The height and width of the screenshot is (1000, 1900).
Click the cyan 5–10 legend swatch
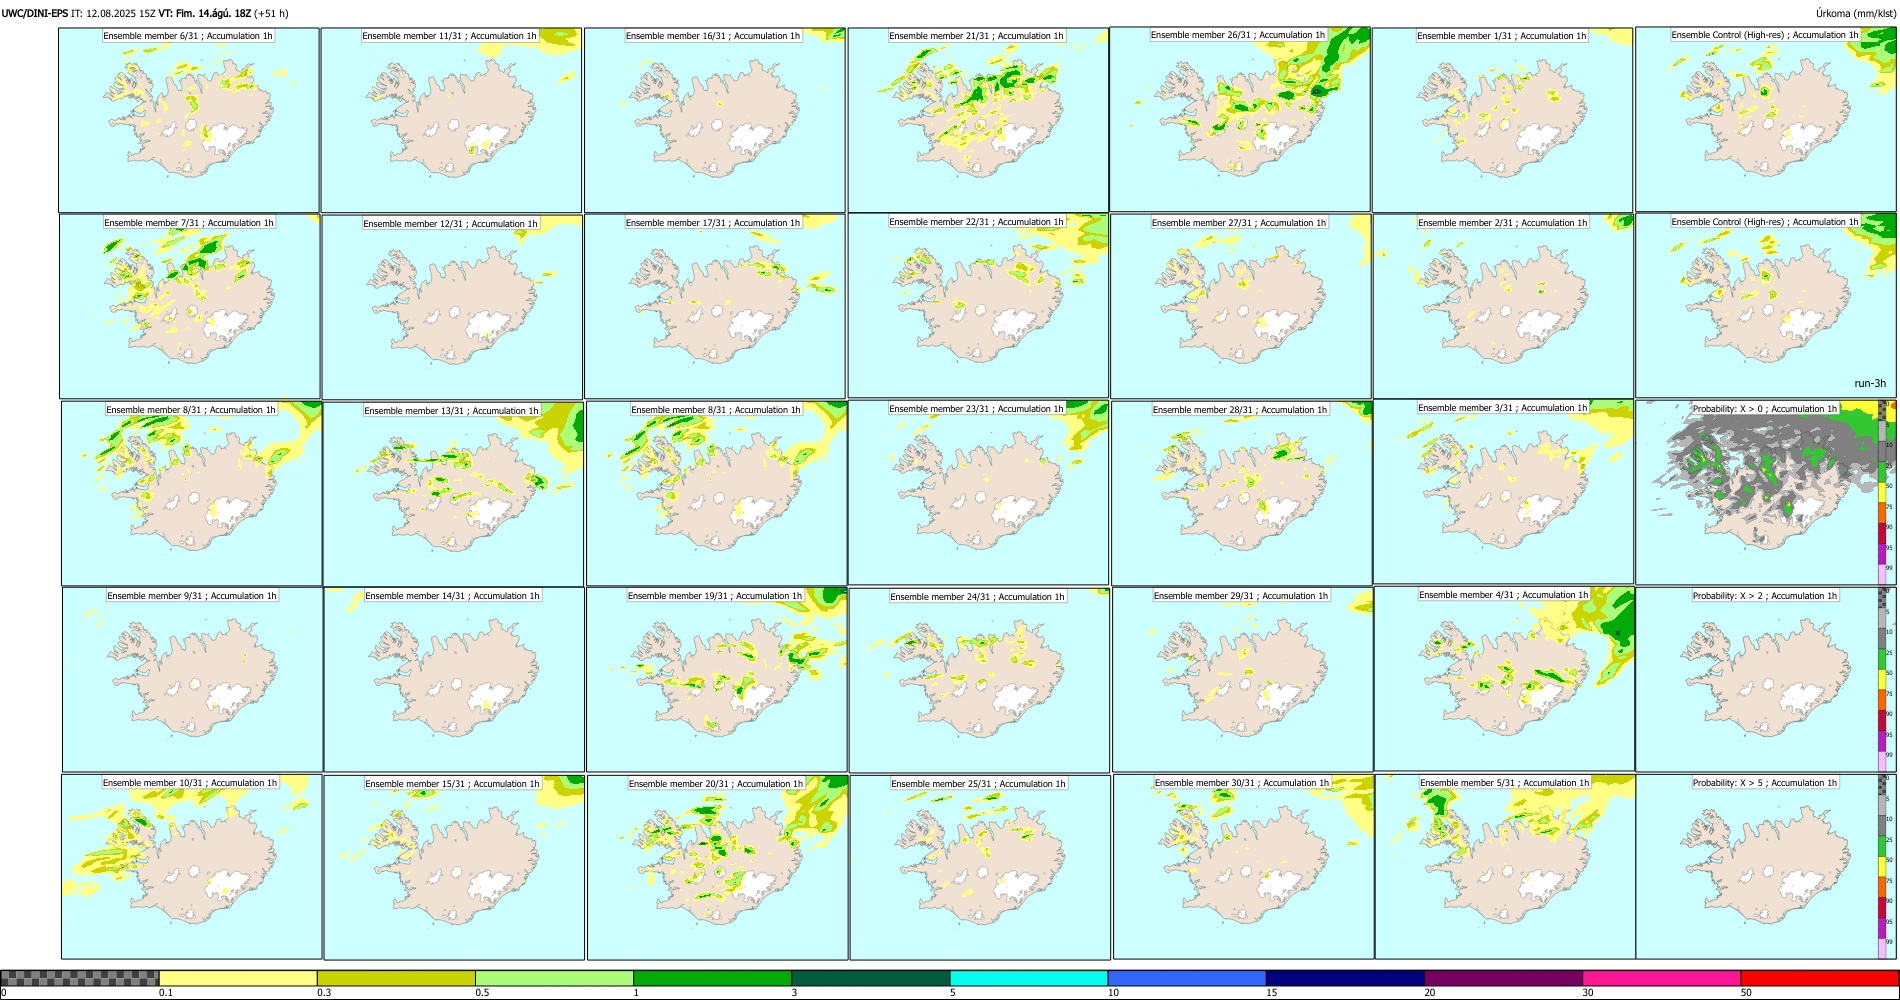(1029, 978)
